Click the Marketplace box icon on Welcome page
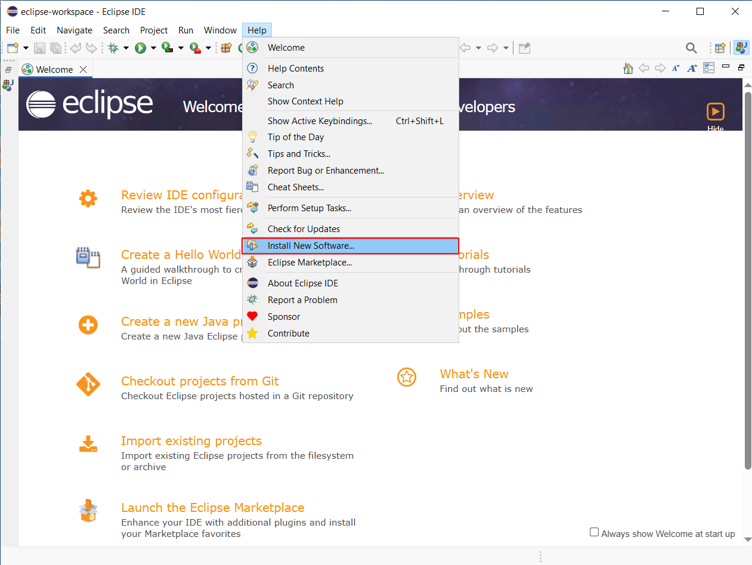The height and width of the screenshot is (565, 752). 88,511
